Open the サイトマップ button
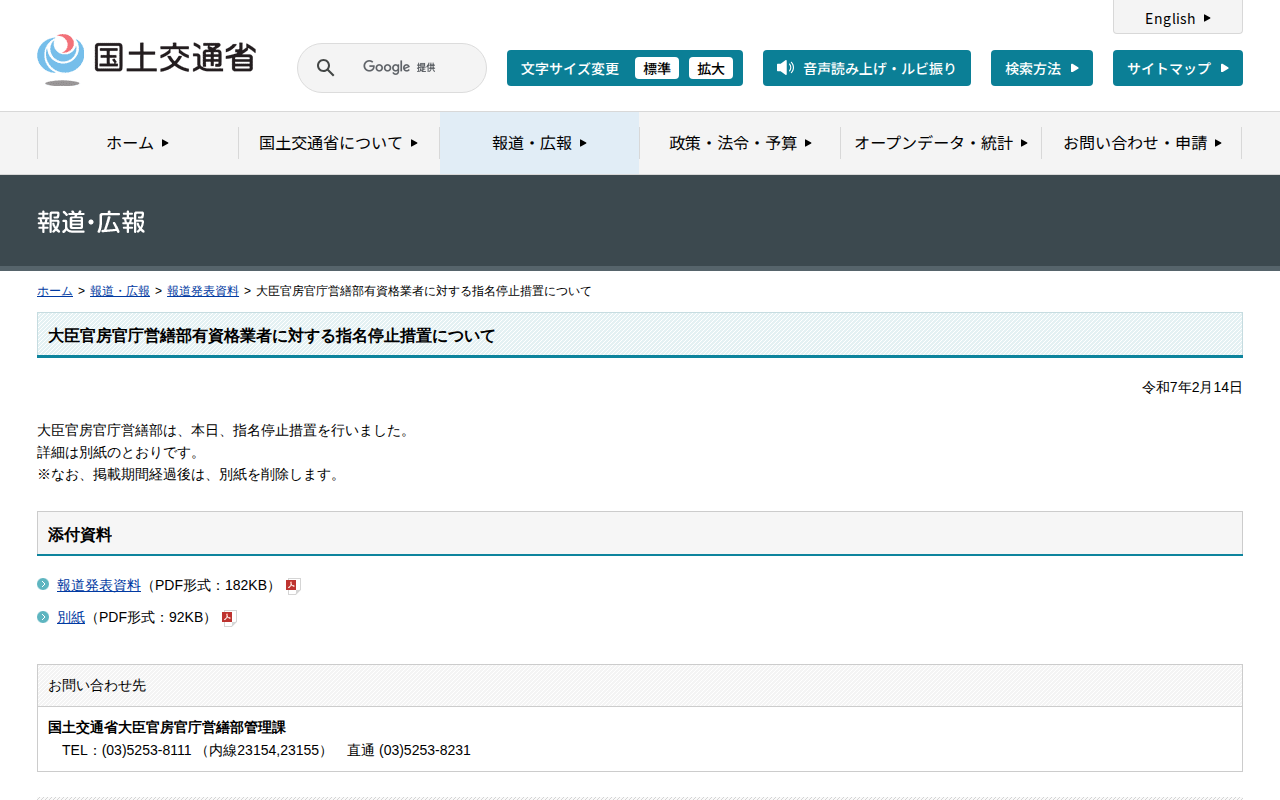This screenshot has height=800, width=1280. click(1177, 68)
